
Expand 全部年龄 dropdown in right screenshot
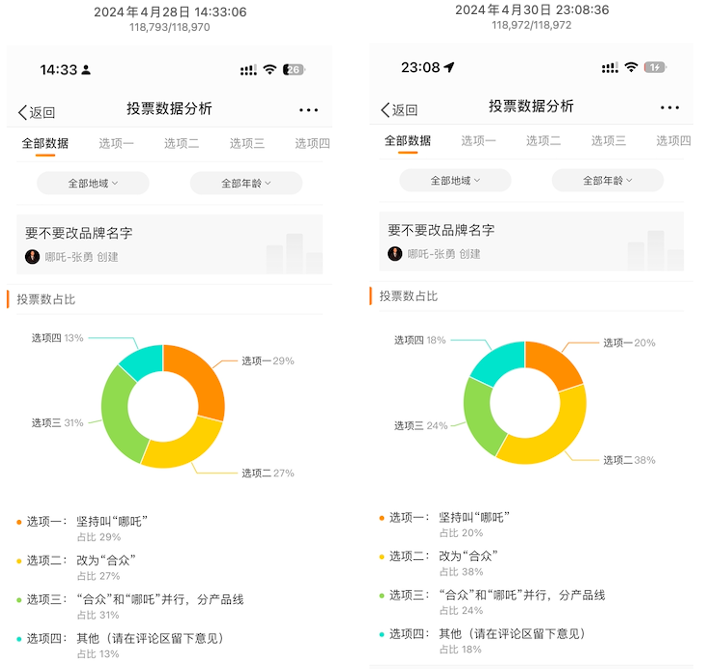click(608, 180)
